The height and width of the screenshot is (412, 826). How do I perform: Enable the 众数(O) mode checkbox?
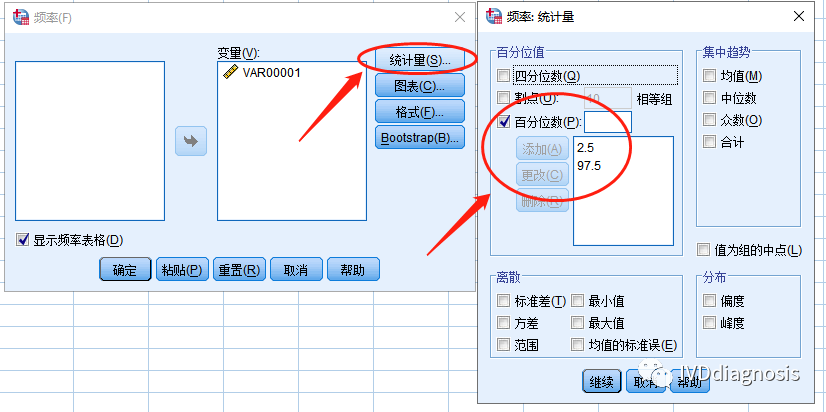click(x=709, y=120)
